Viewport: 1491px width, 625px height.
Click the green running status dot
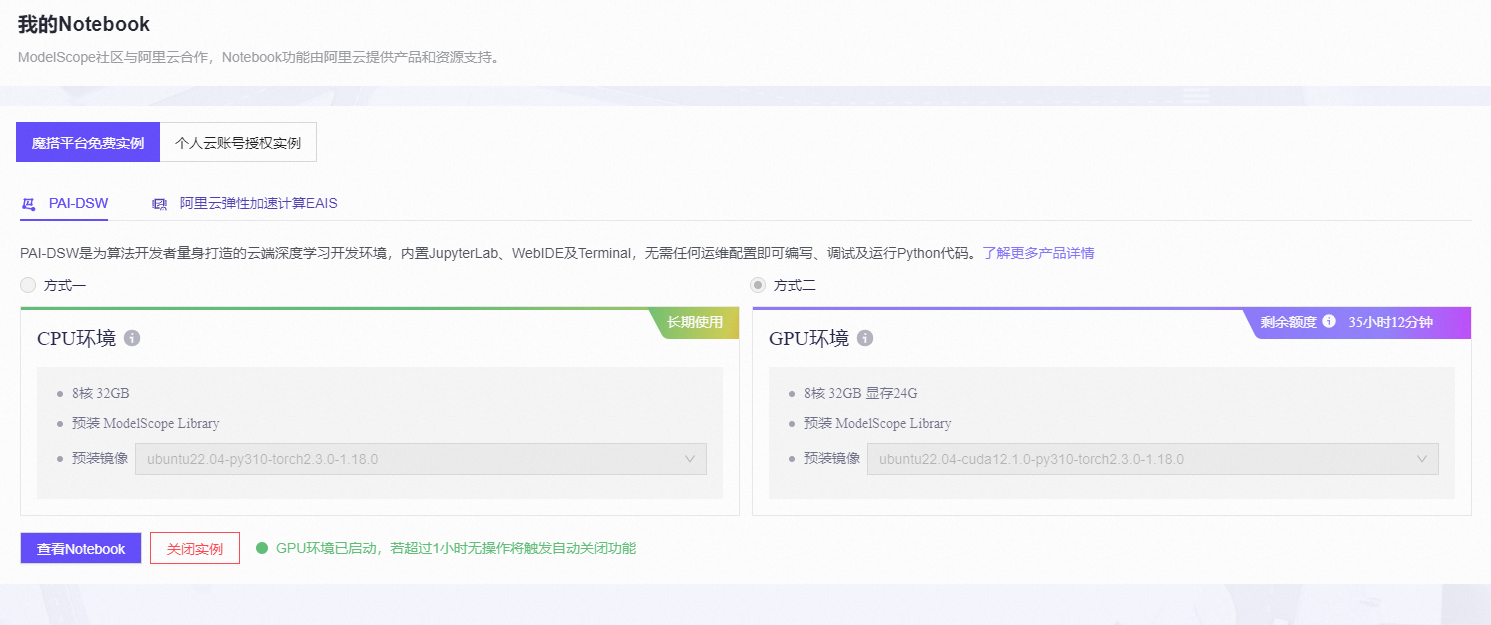pyautogui.click(x=263, y=548)
